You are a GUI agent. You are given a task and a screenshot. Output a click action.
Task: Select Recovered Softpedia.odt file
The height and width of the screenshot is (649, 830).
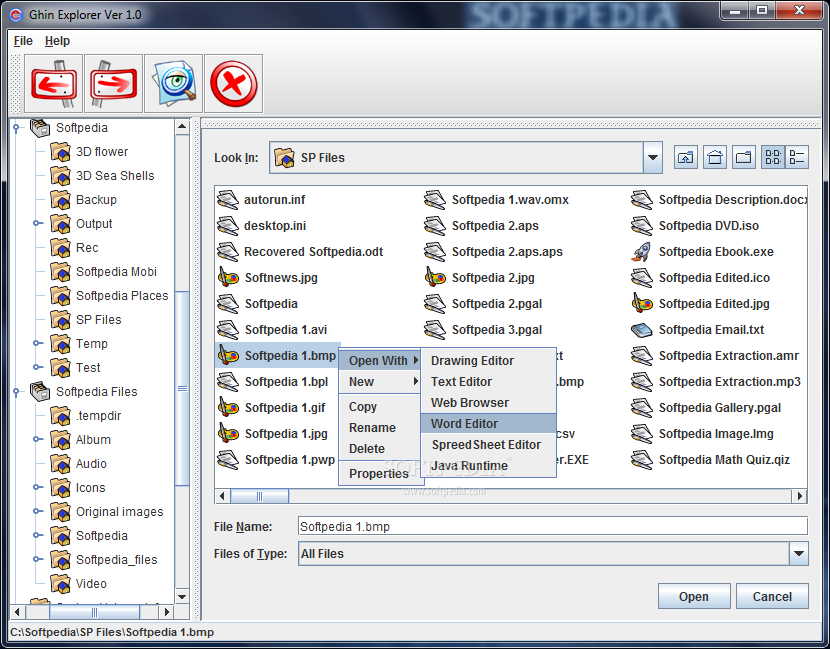300,251
